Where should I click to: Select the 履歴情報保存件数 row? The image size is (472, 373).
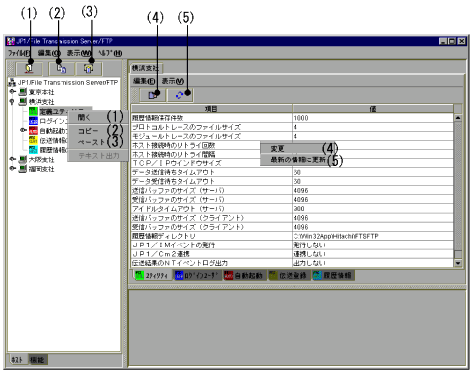(292, 118)
